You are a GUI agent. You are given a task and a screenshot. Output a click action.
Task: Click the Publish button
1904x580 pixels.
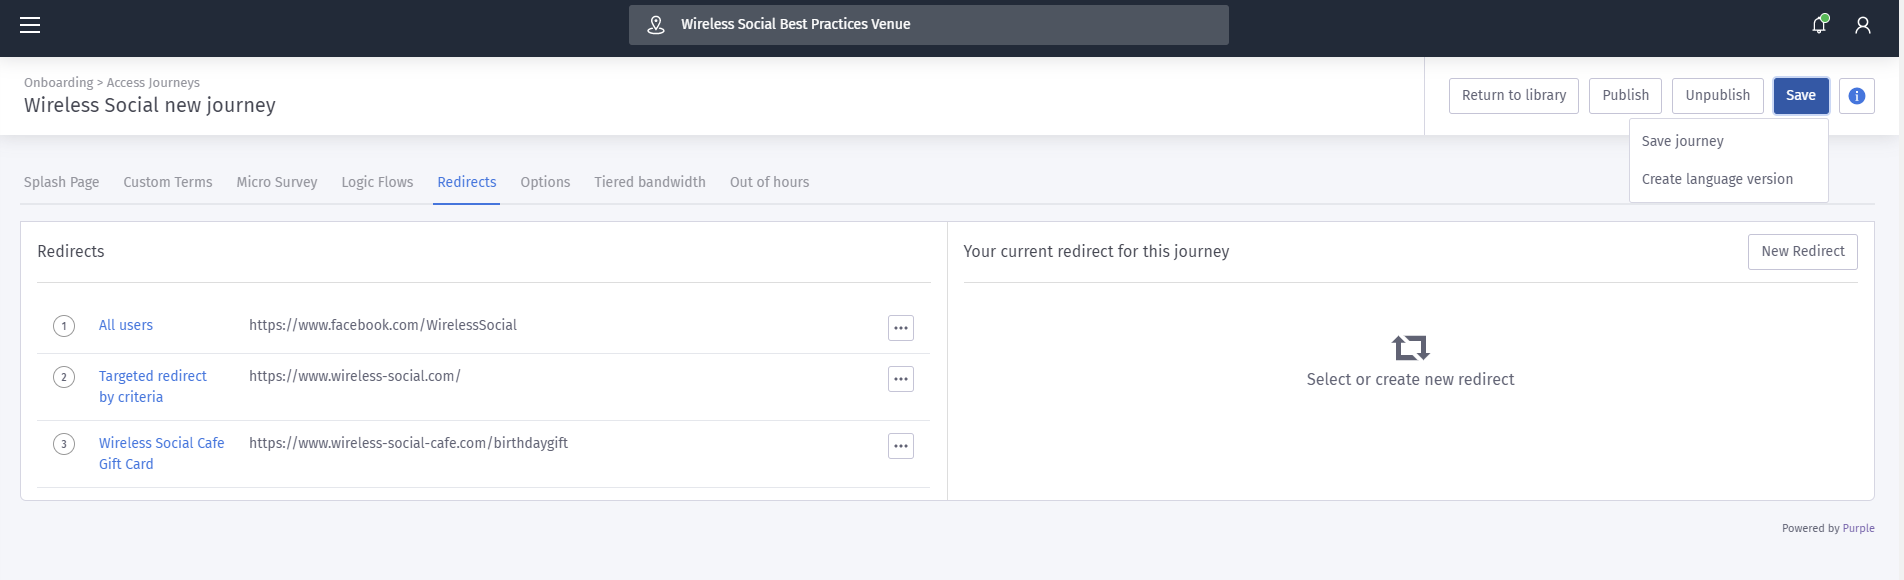click(x=1626, y=96)
